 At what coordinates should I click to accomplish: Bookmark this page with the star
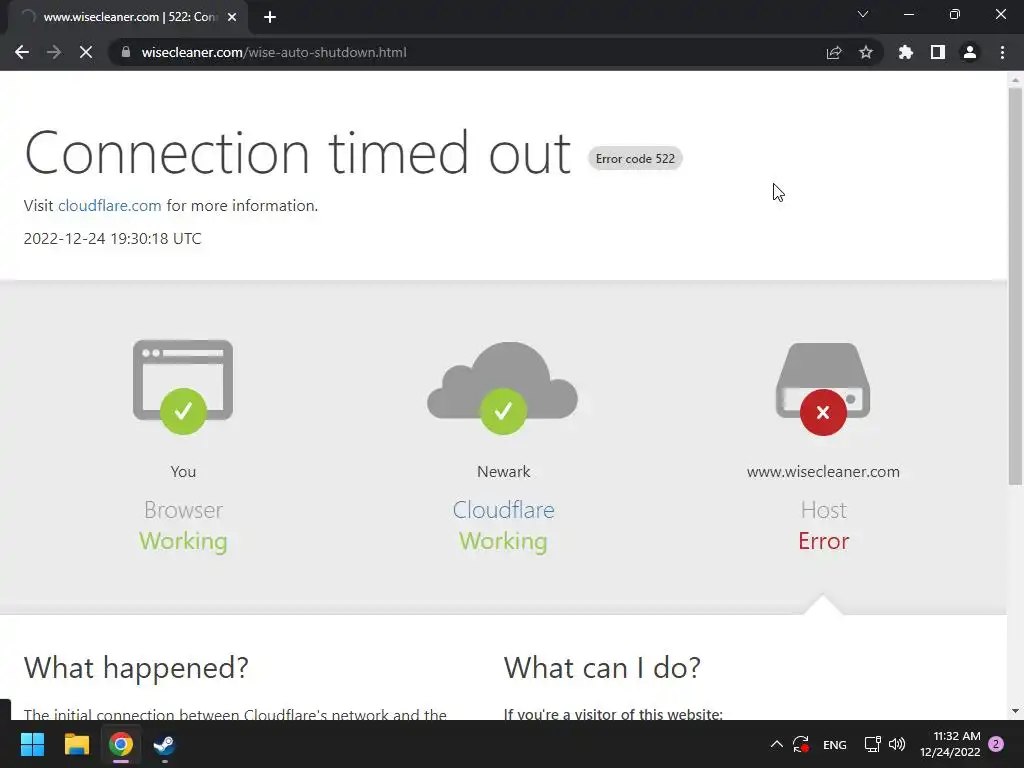coord(866,52)
